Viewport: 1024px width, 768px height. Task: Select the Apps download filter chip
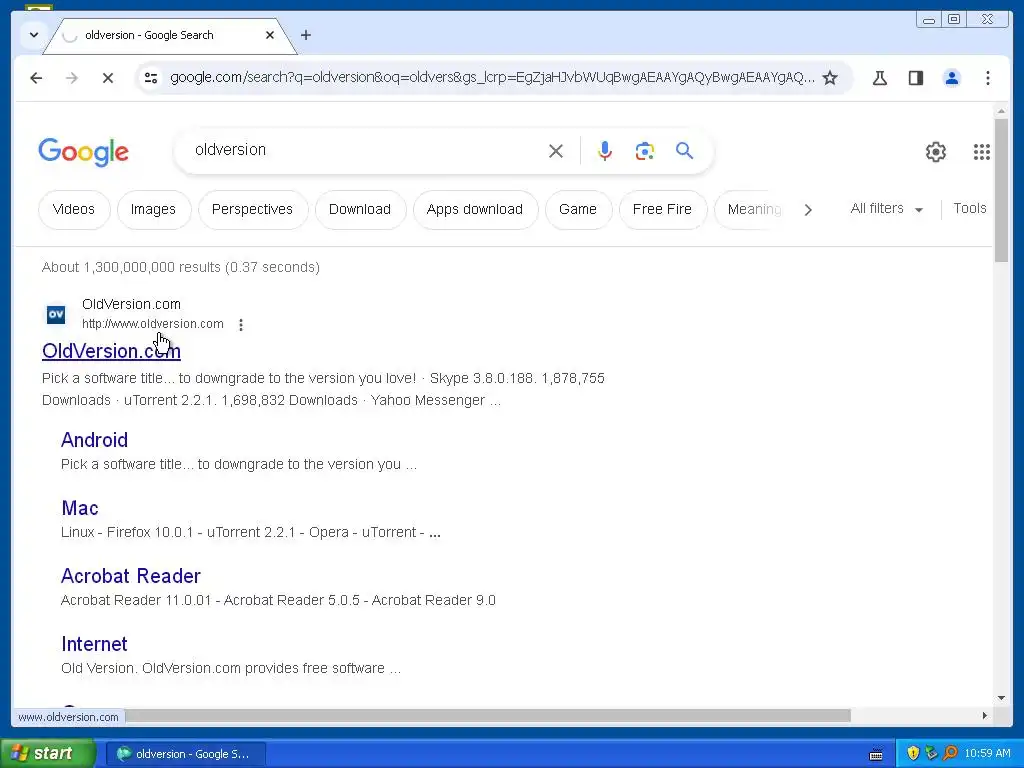click(x=475, y=210)
